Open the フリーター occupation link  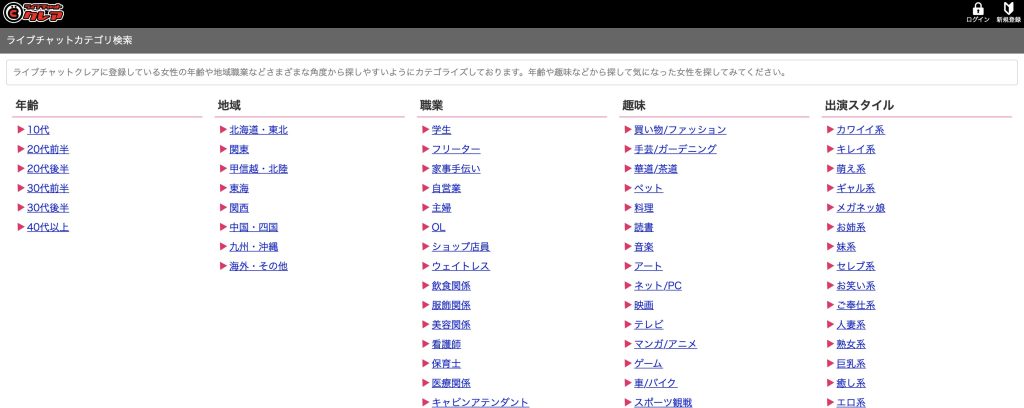coord(456,149)
